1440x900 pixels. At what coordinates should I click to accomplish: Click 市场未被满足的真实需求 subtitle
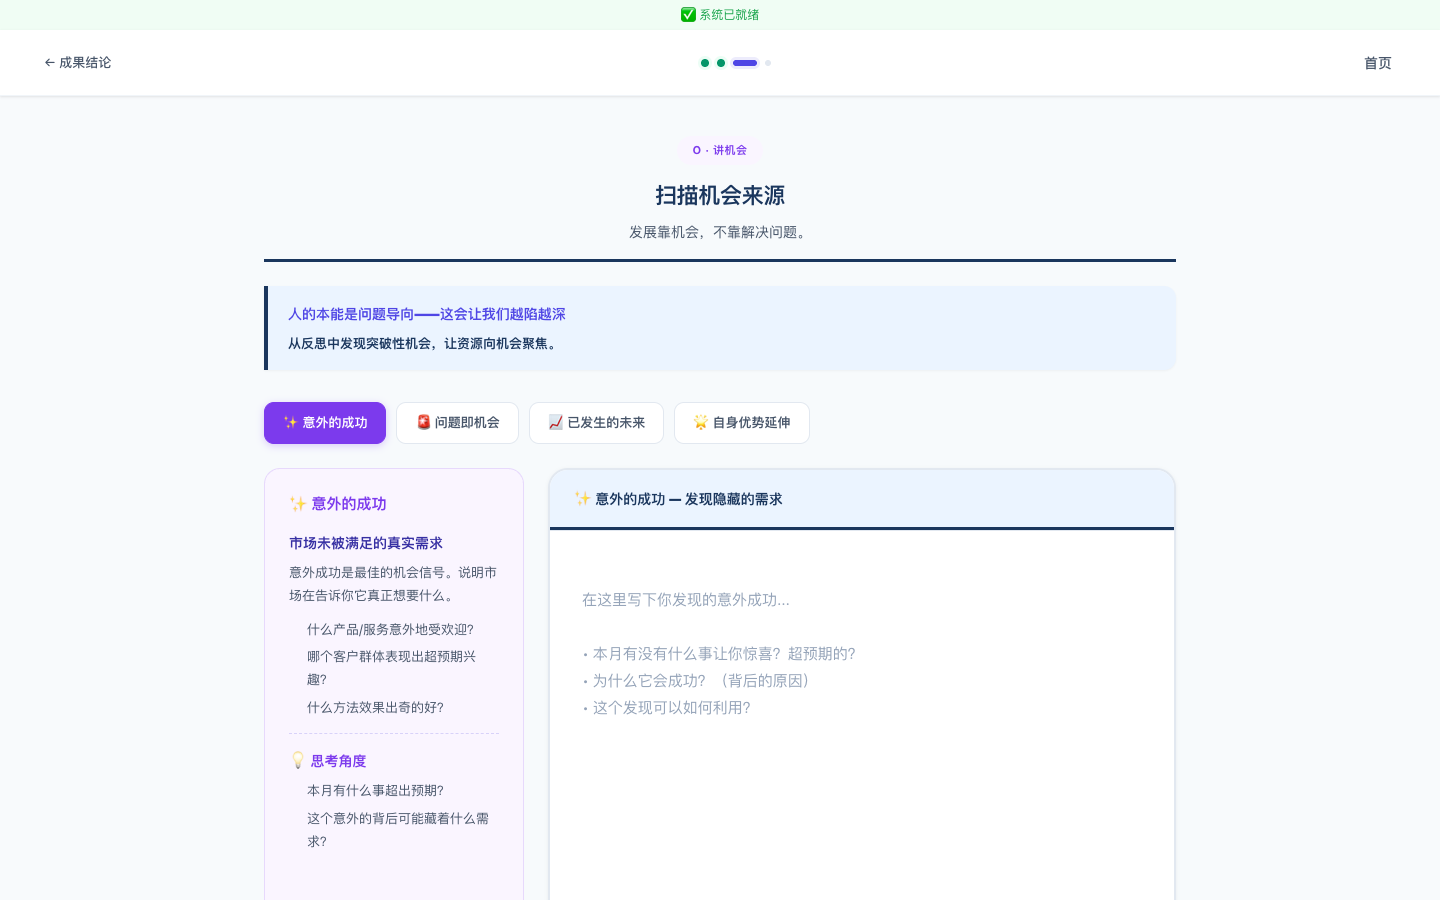pos(366,543)
